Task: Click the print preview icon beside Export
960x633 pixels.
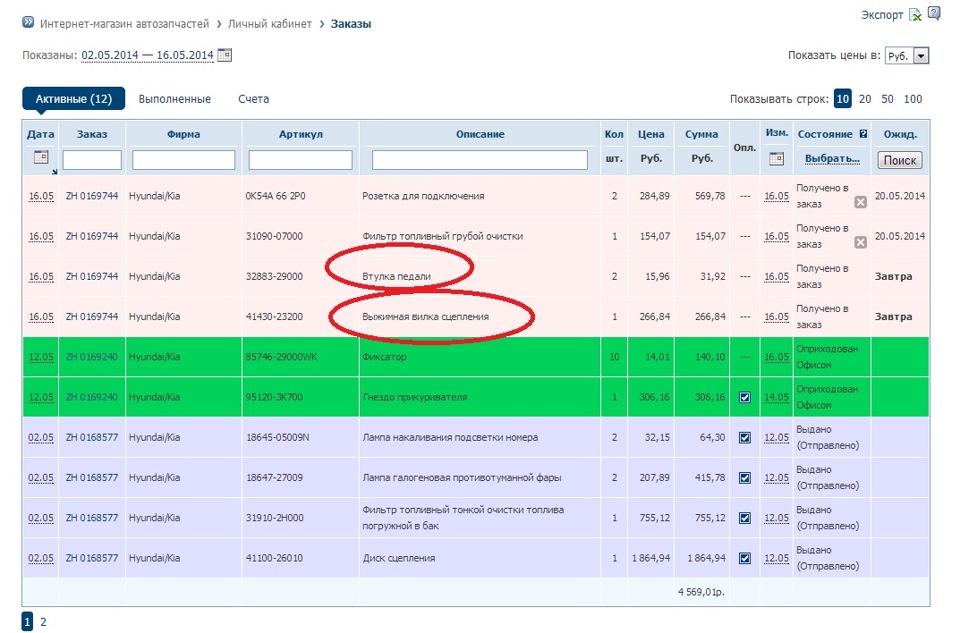Action: [934, 14]
